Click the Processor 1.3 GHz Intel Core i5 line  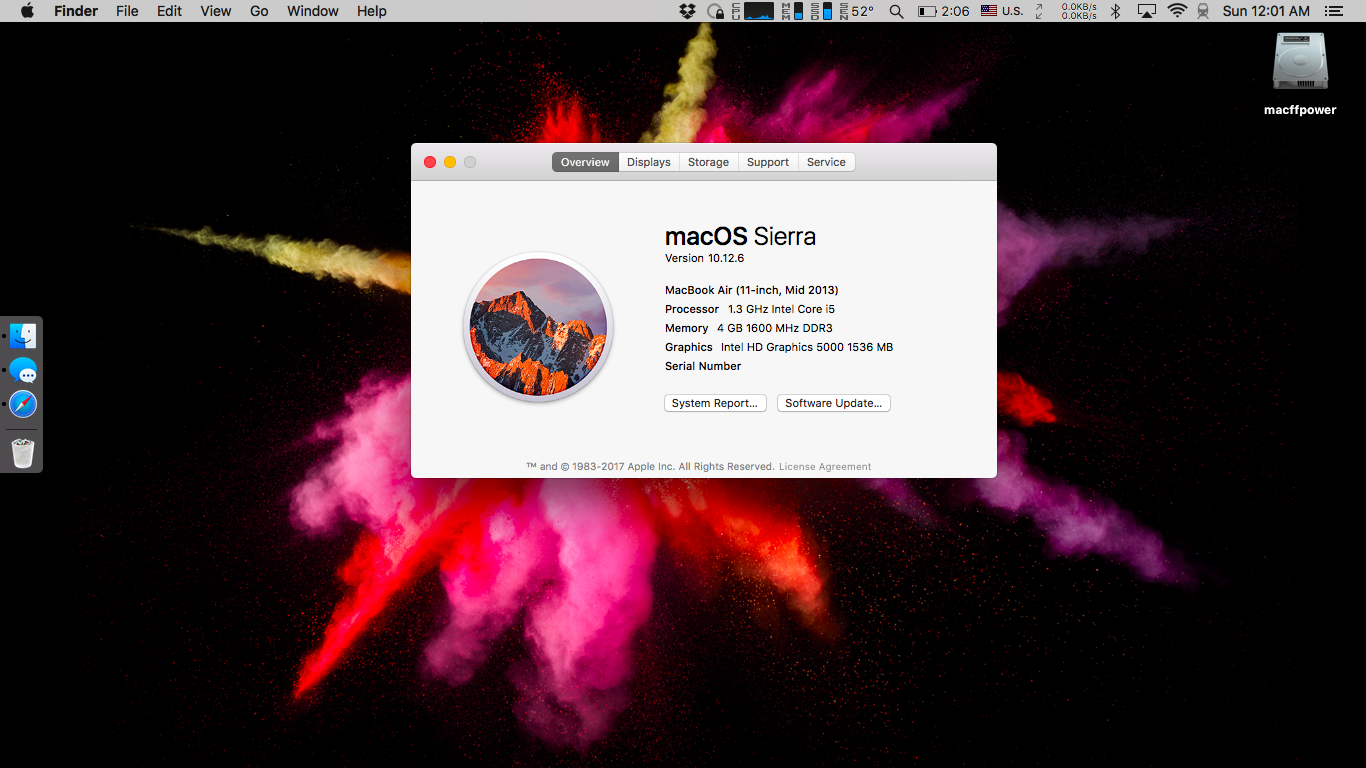750,309
